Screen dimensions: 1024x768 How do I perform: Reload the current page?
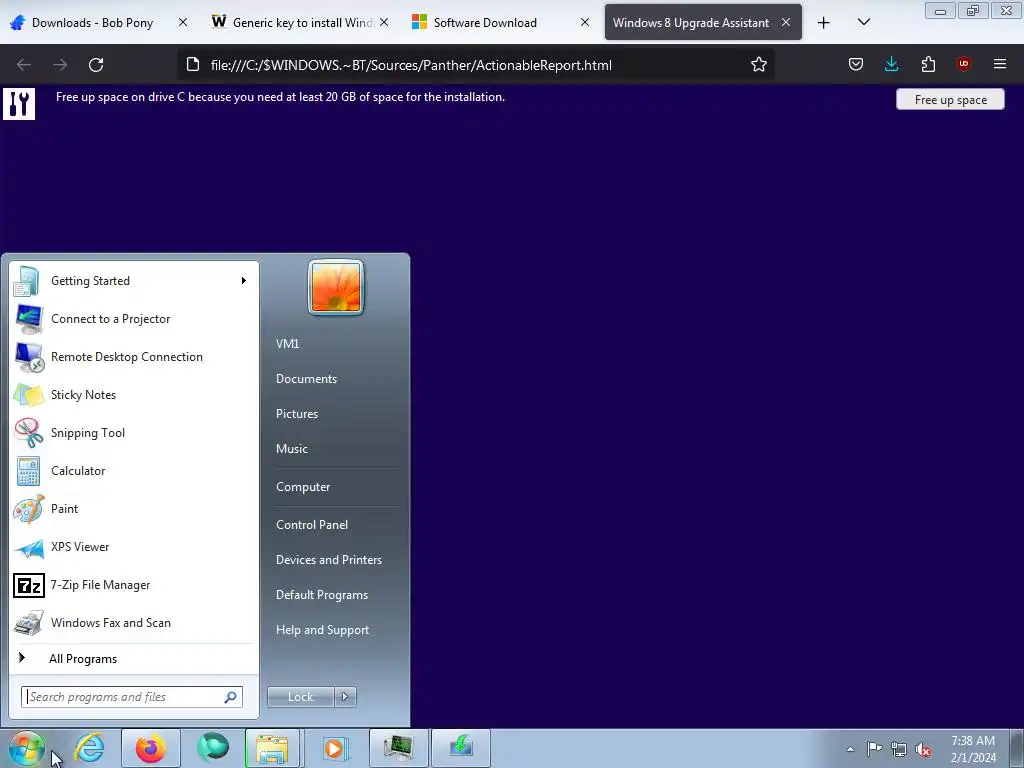tap(96, 65)
